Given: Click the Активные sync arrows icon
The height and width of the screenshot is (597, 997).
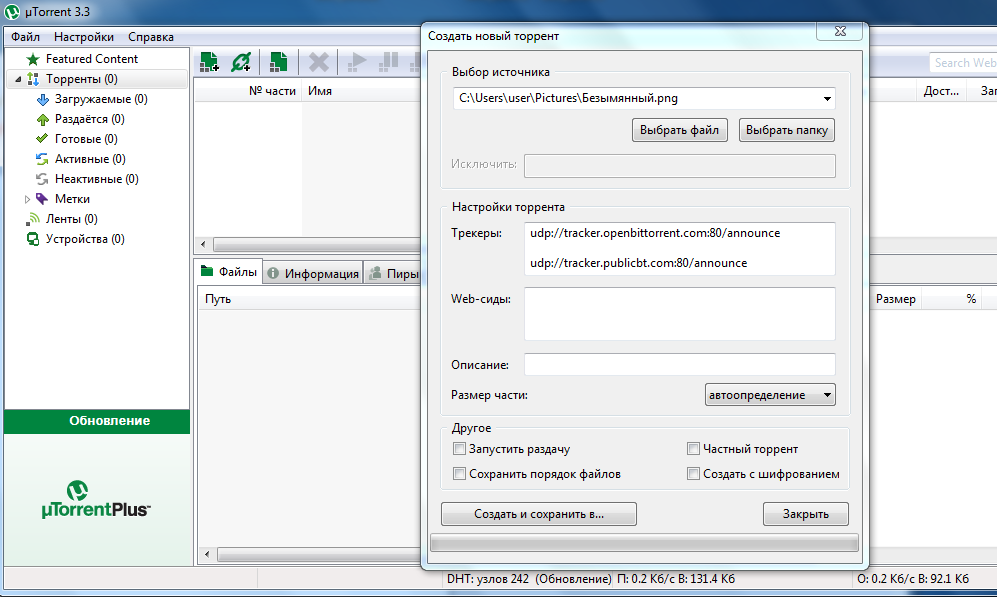Looking at the screenshot, I should click(x=42, y=159).
